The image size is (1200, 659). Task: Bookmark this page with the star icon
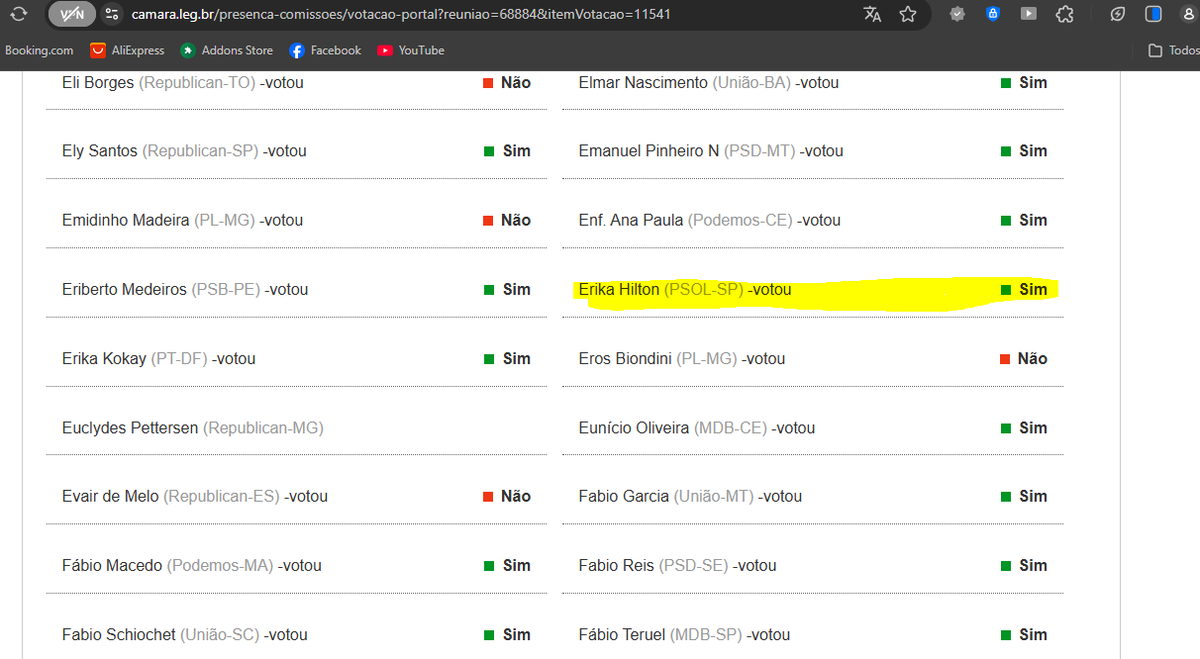(x=908, y=14)
